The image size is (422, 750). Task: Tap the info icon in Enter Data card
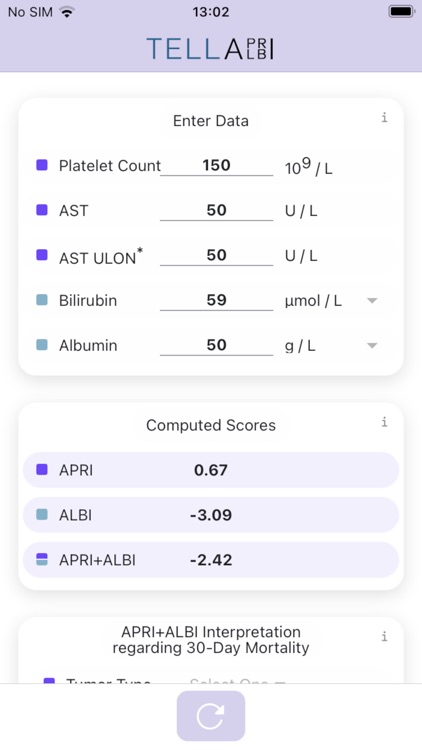click(x=384, y=118)
